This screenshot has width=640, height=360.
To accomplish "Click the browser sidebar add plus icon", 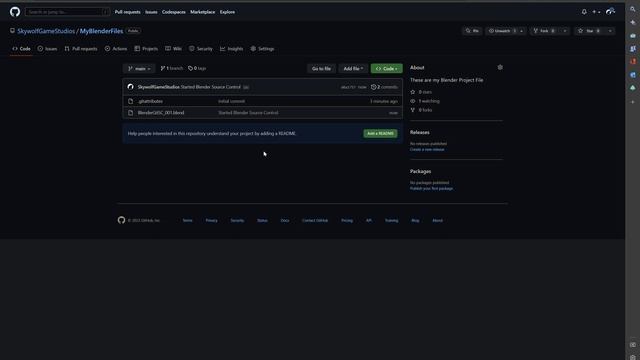I will (633, 102).
